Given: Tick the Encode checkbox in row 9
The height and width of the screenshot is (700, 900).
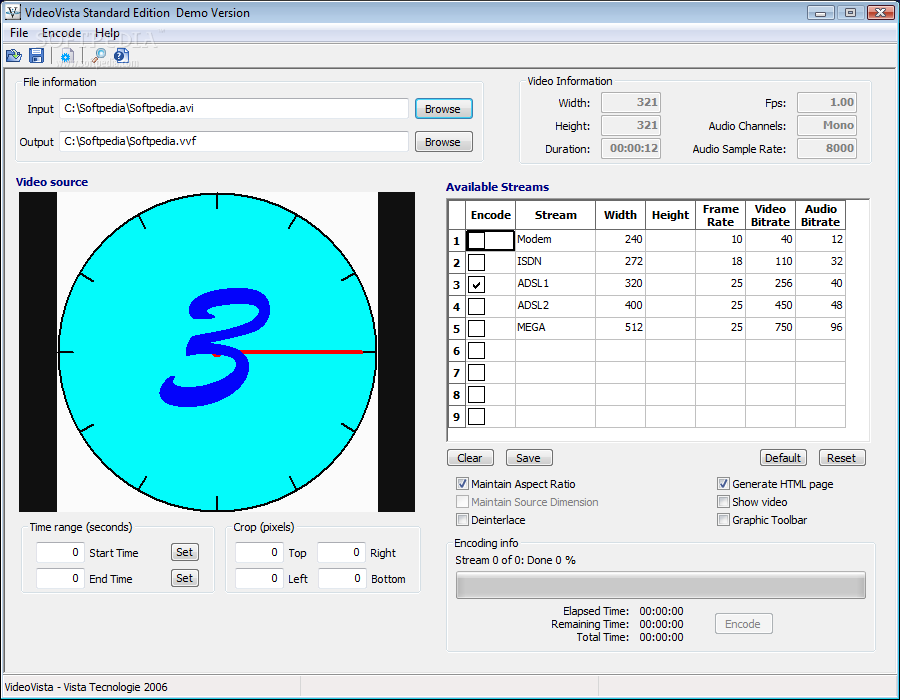Looking at the screenshot, I should 476,416.
